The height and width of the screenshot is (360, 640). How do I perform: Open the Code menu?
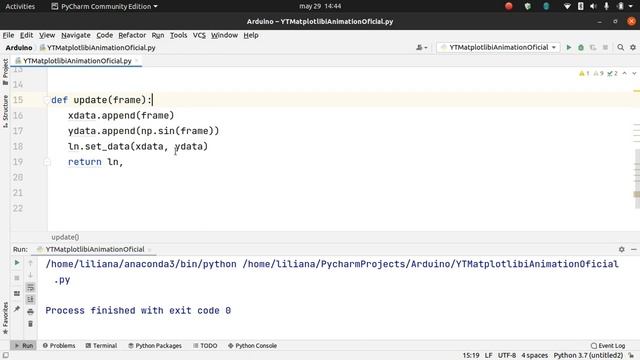pos(104,35)
